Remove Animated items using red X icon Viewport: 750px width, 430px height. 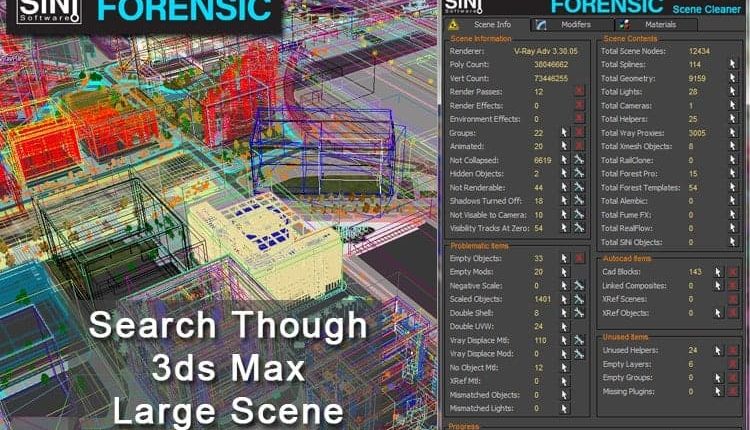coord(578,146)
